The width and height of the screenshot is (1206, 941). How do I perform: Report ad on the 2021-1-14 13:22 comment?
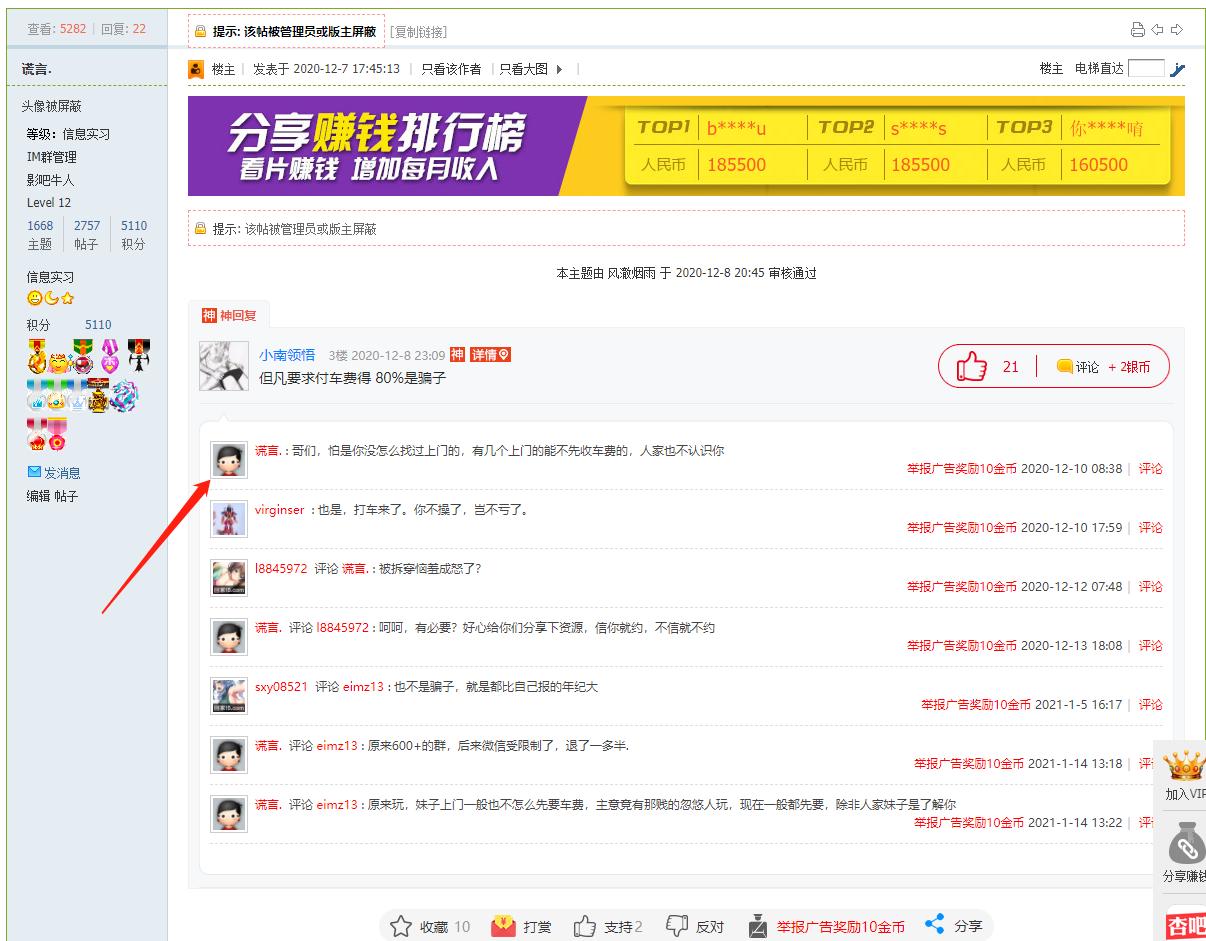969,823
